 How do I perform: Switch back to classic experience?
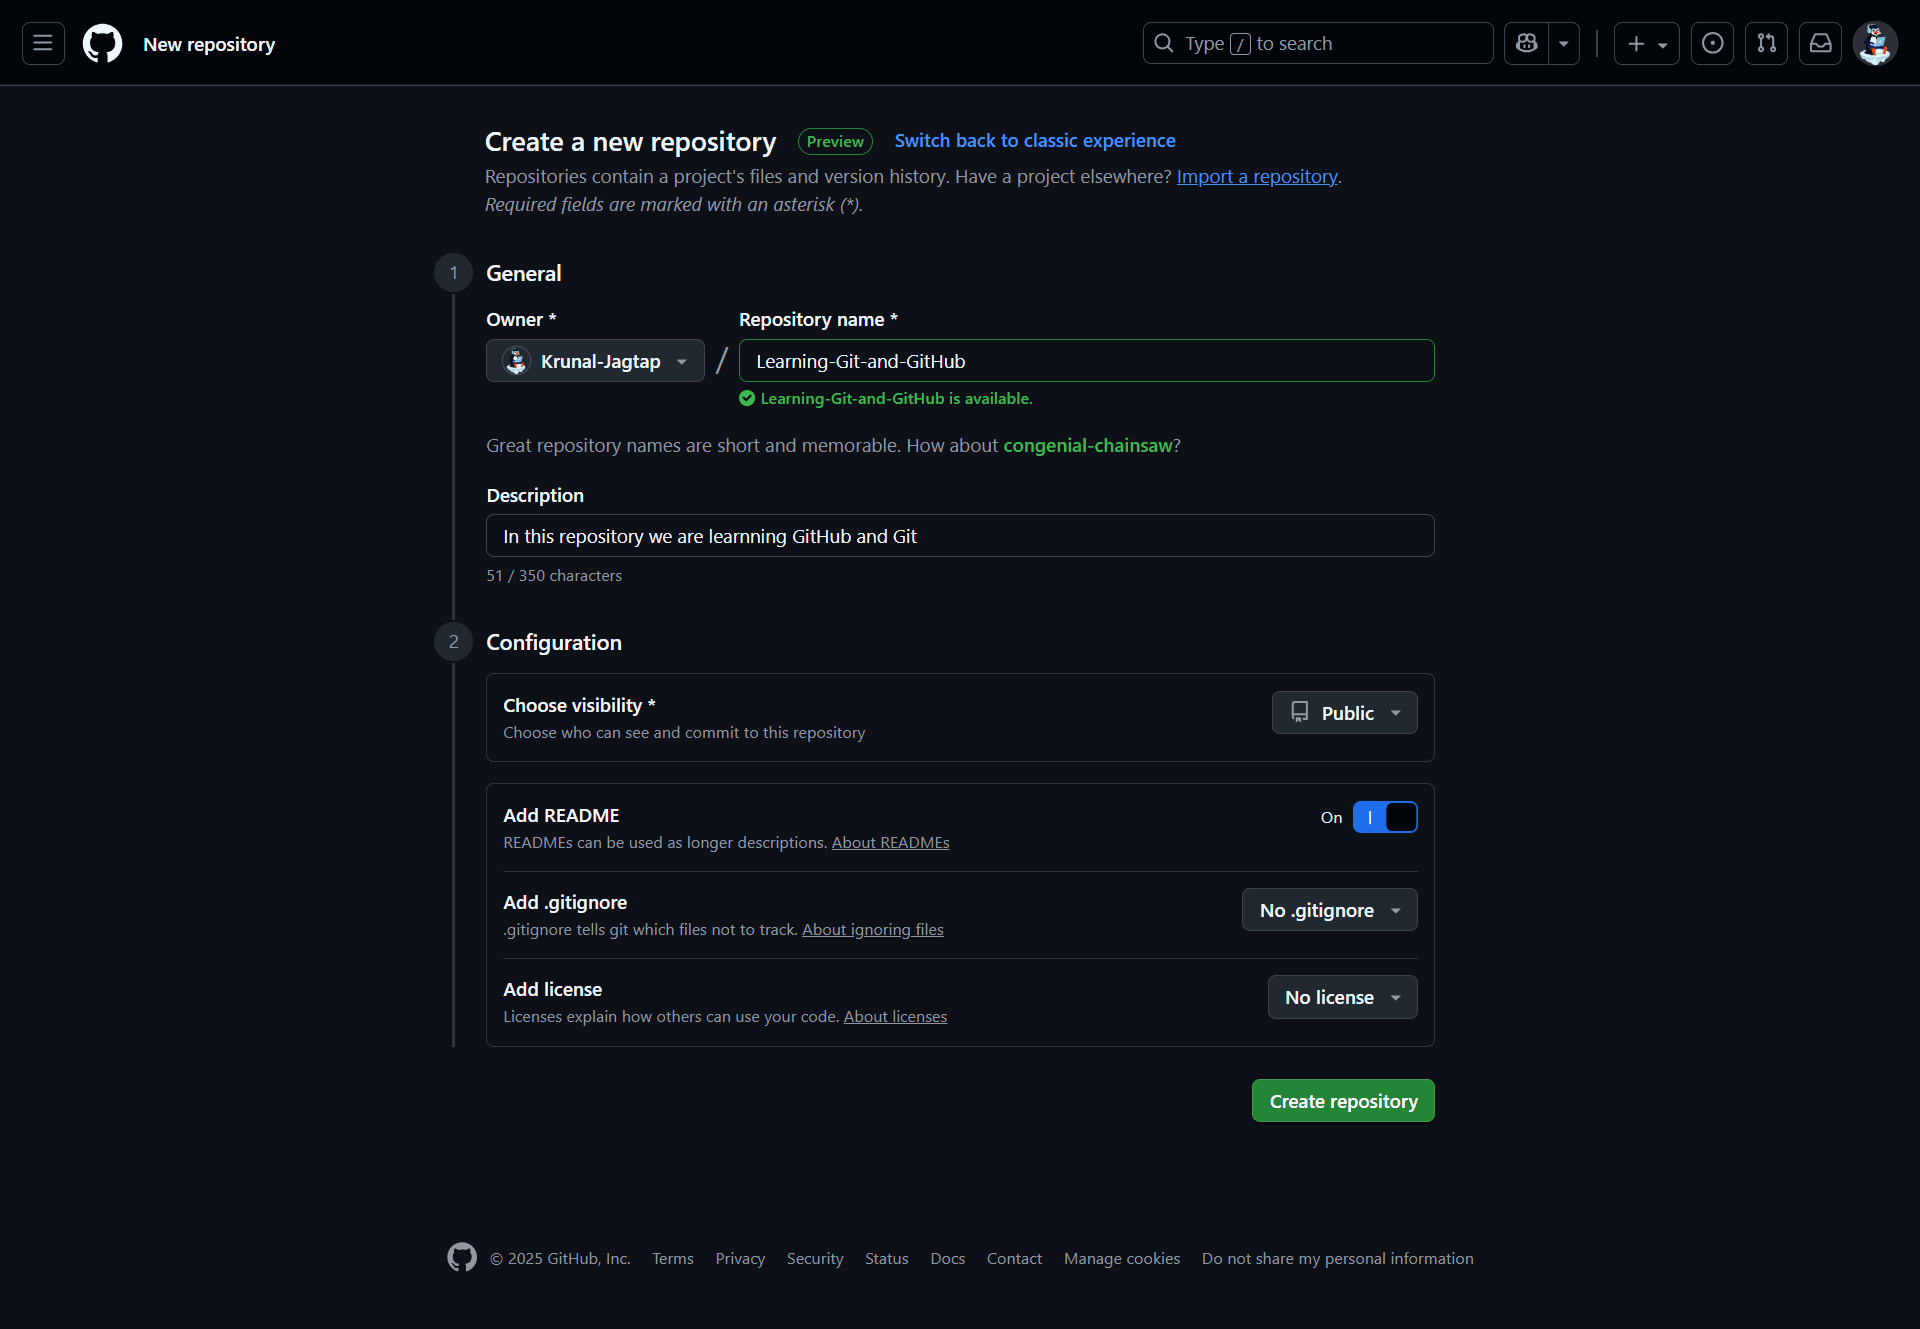1035,141
